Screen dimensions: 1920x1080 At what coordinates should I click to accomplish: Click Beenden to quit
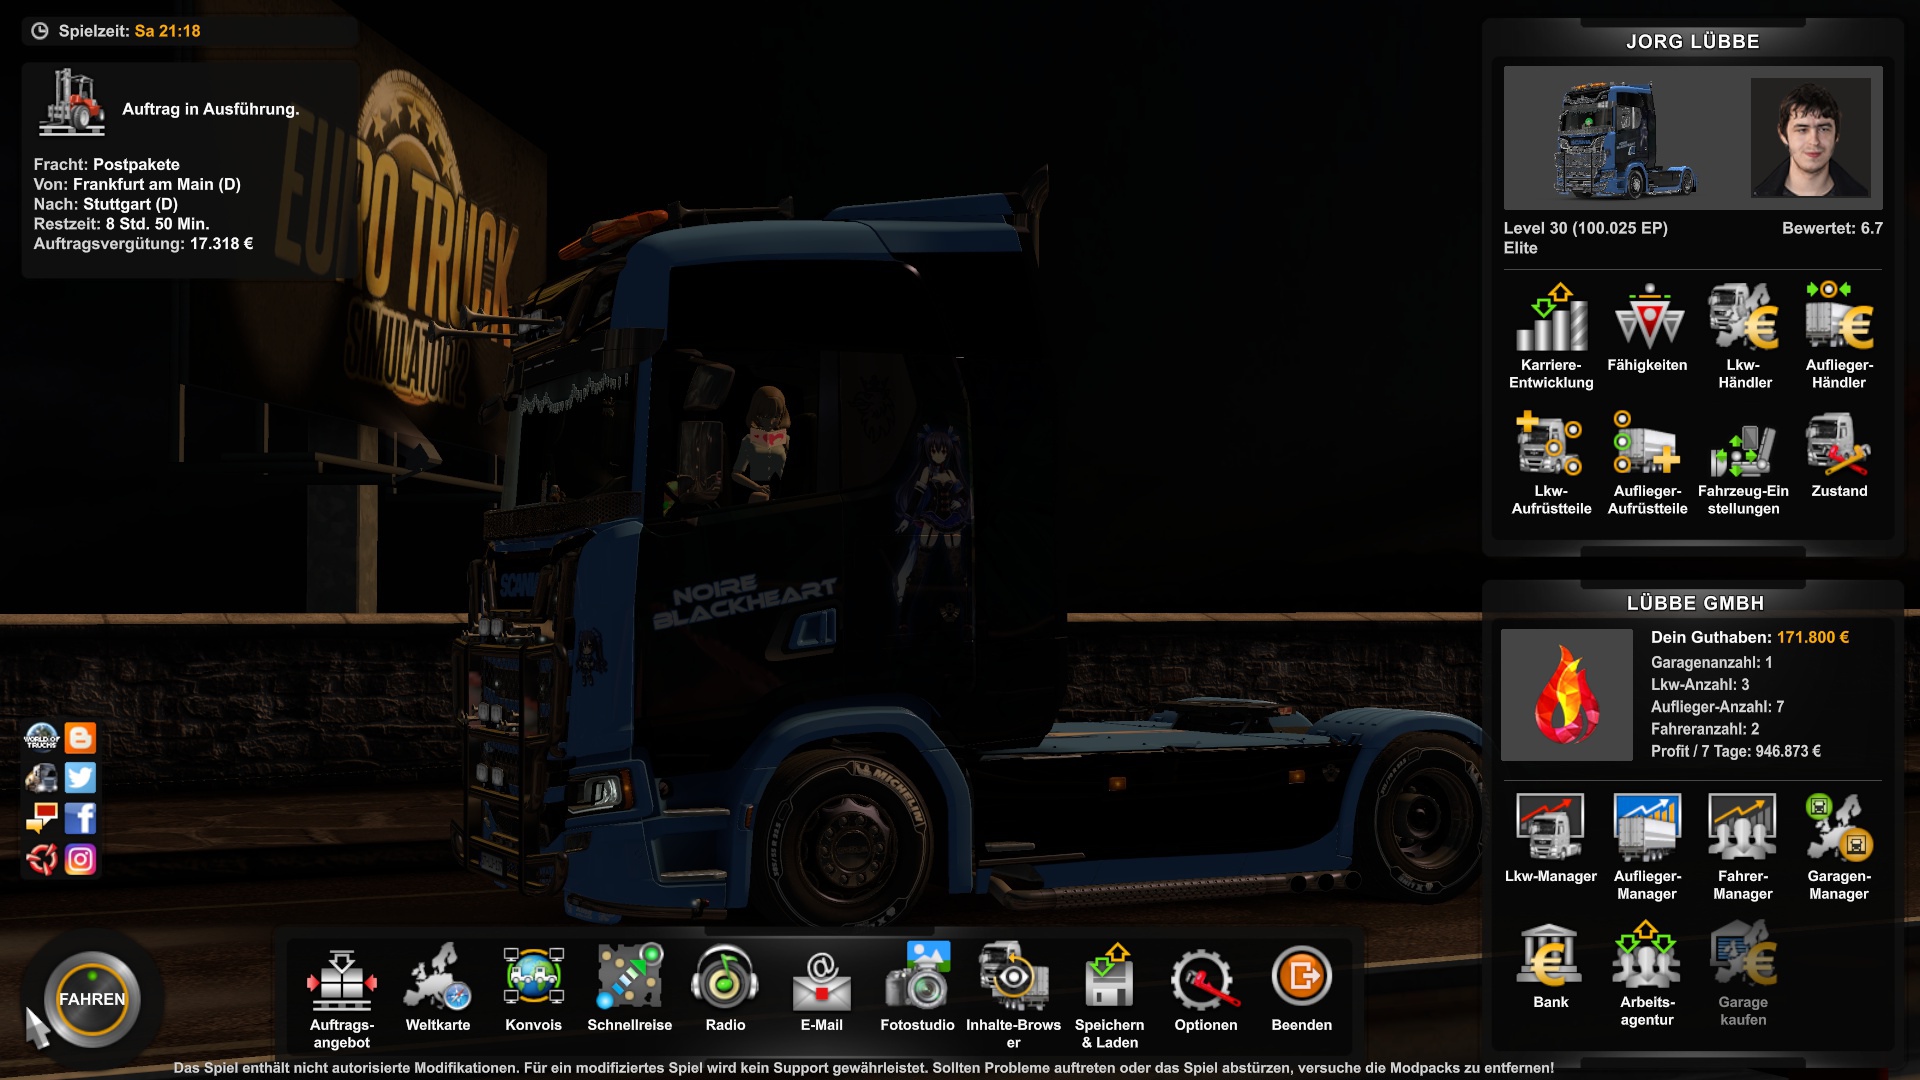1302,988
